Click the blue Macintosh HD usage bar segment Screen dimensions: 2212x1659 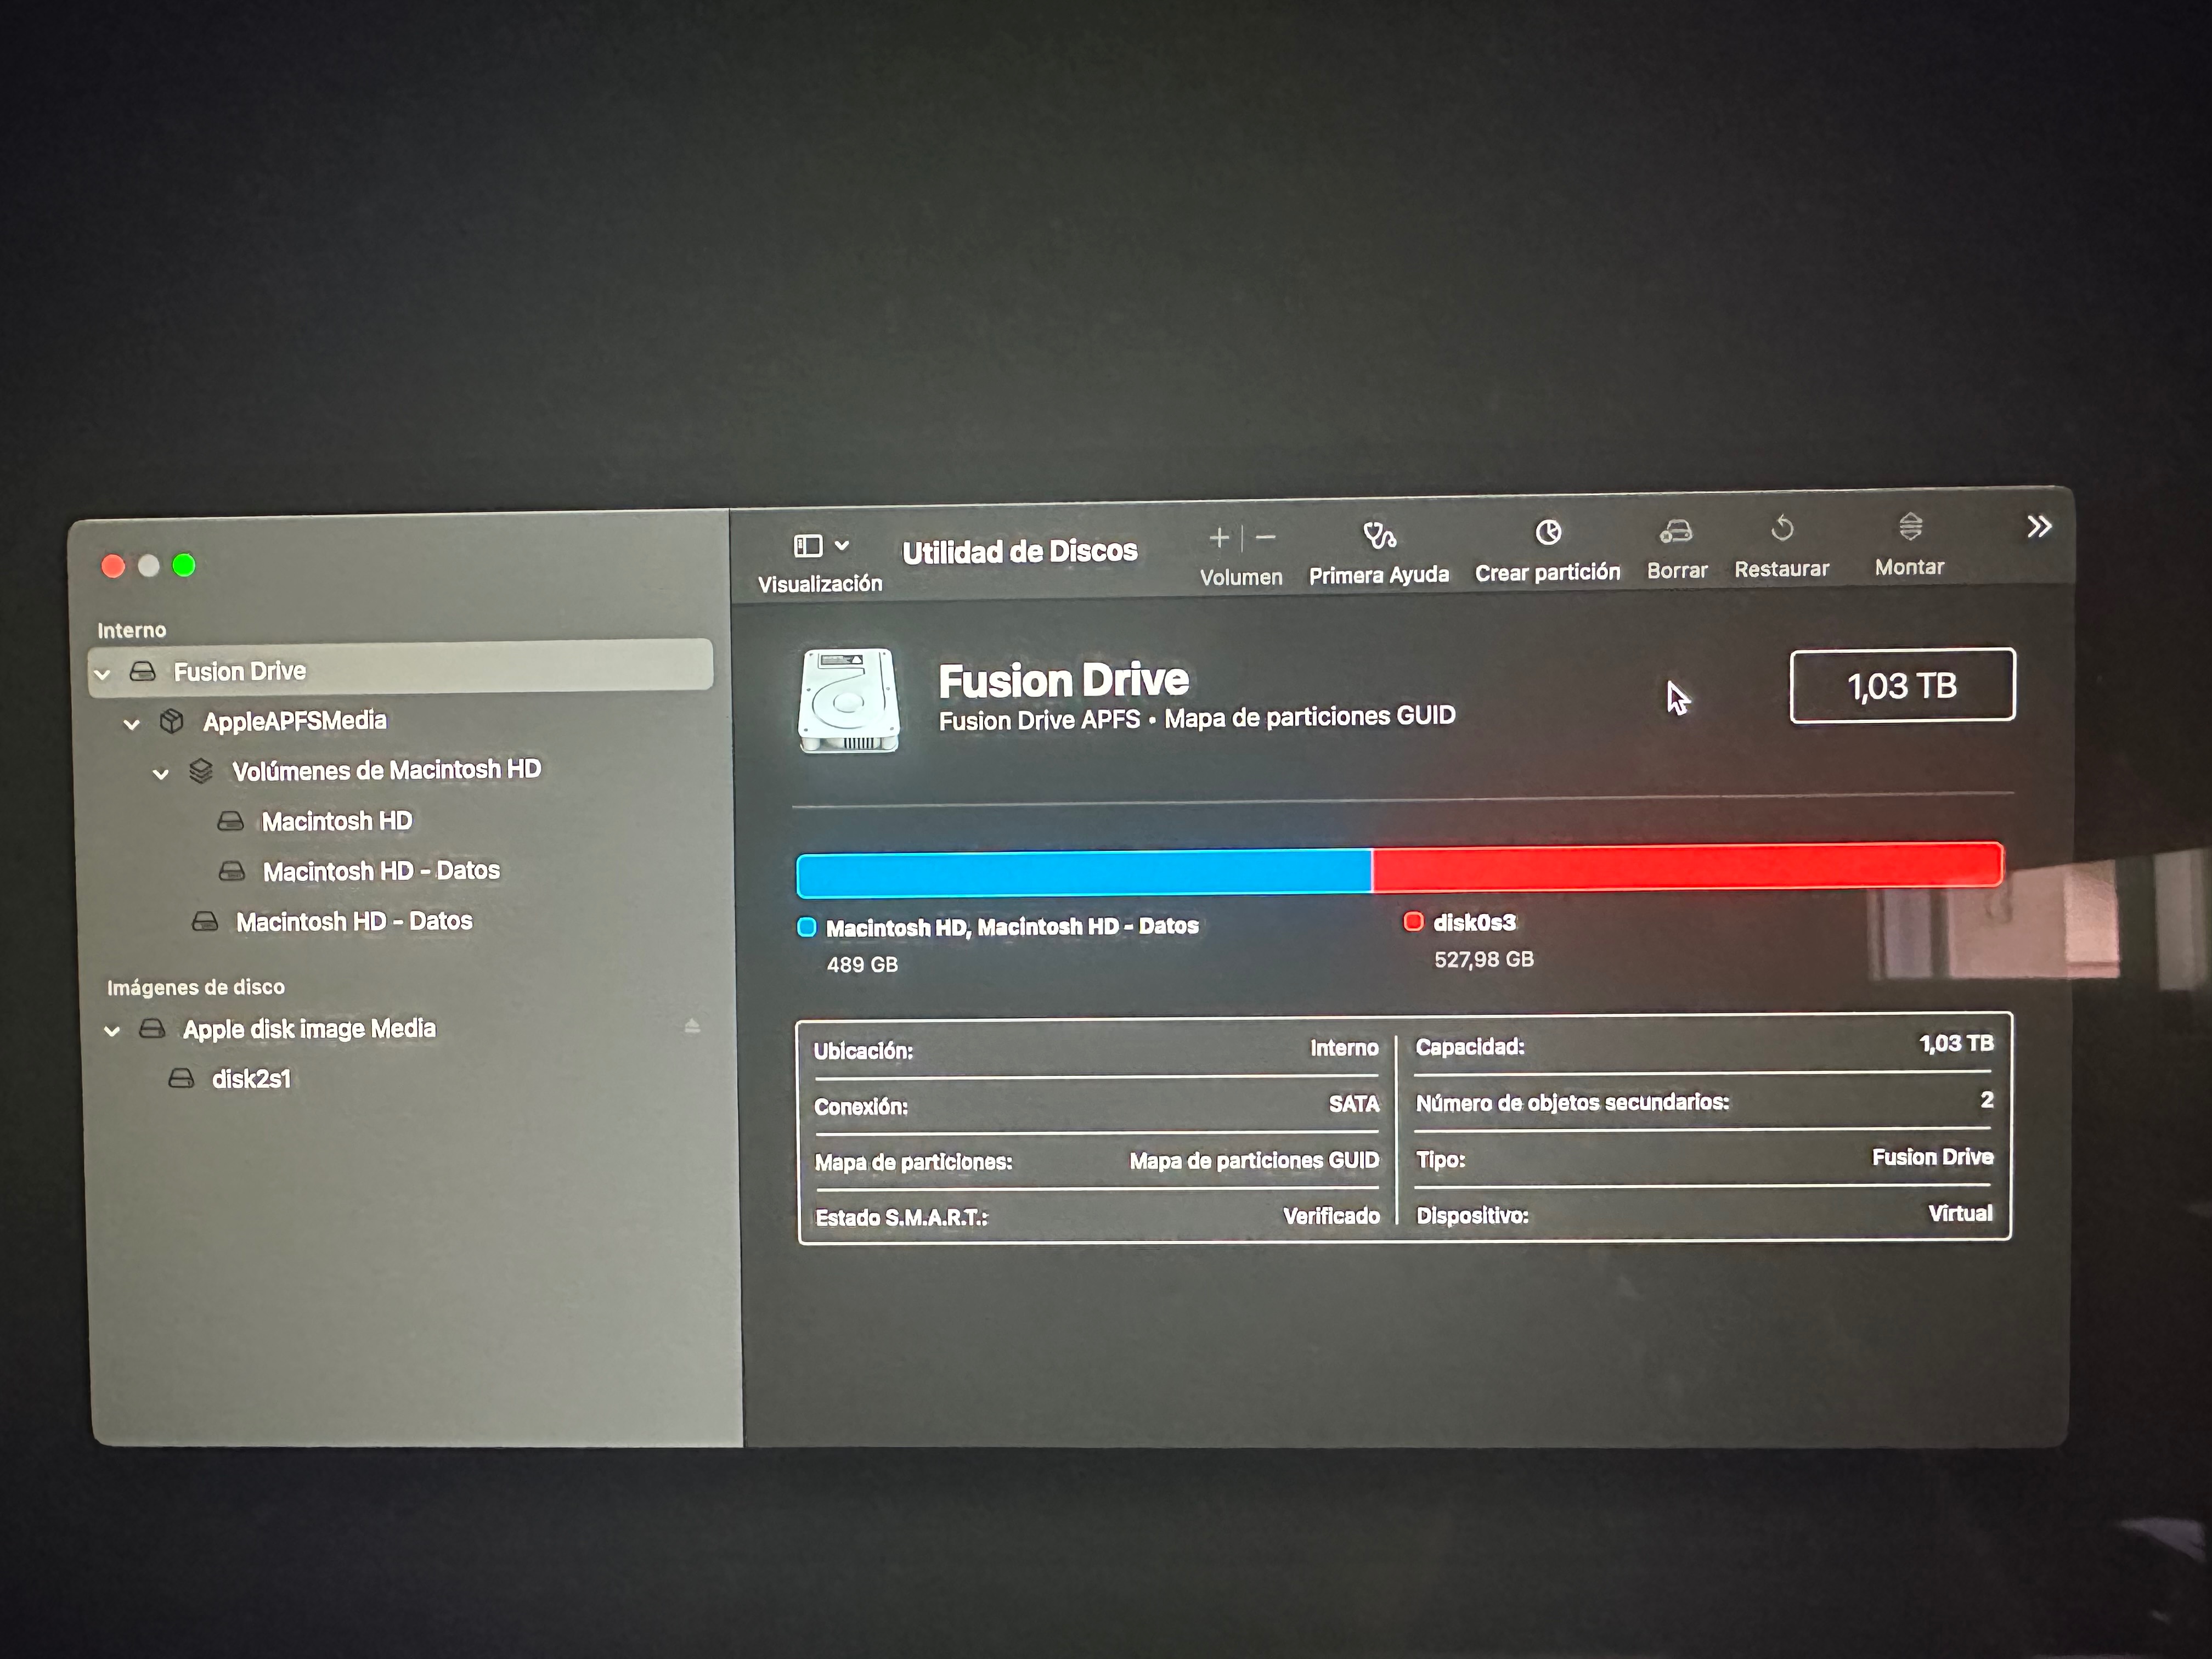tap(1083, 872)
